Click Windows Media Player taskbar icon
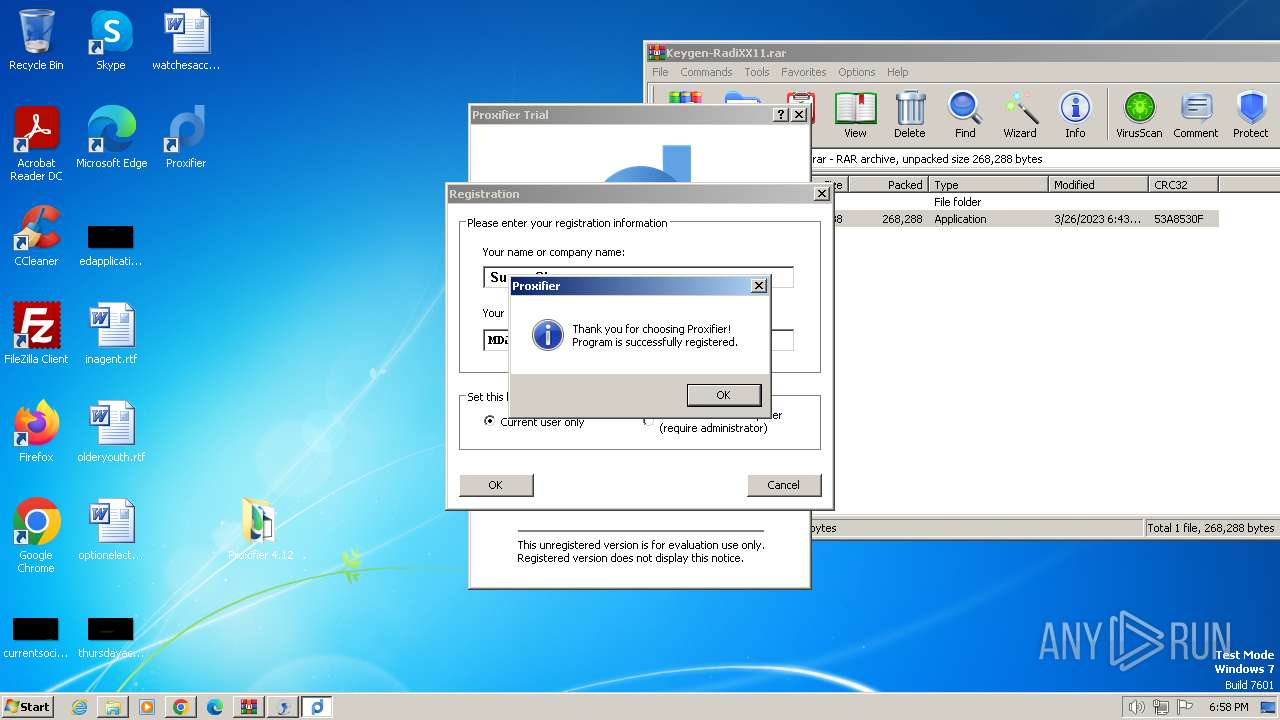Viewport: 1280px width, 720px height. tap(147, 707)
